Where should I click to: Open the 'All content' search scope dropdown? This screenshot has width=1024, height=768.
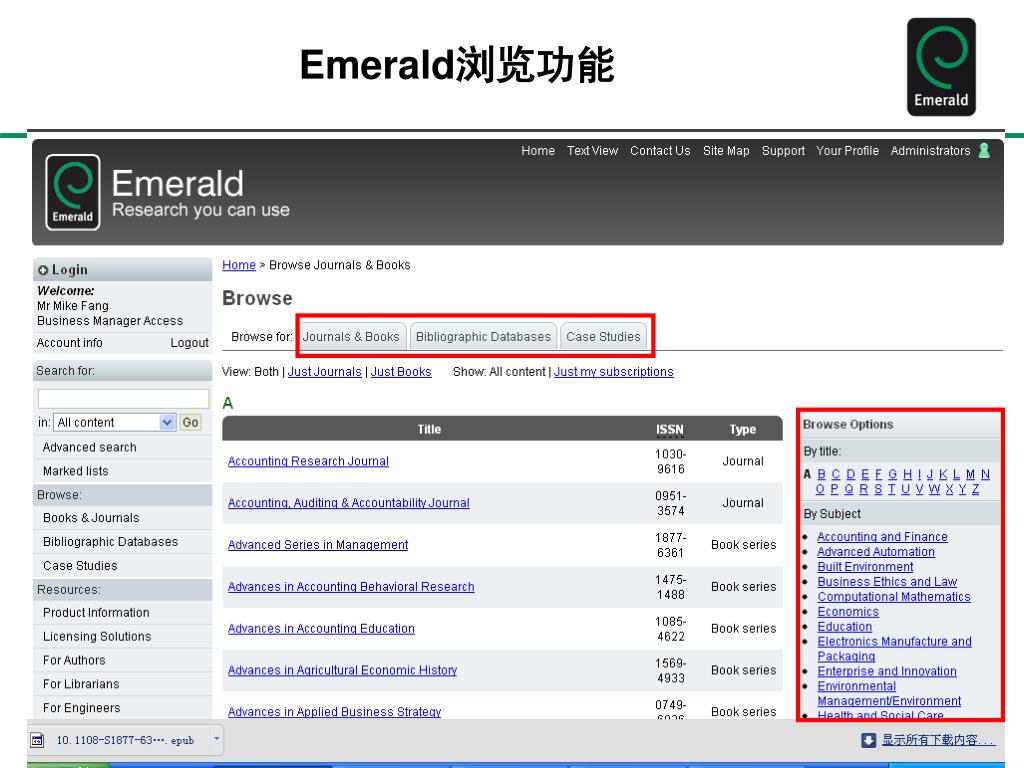[114, 423]
